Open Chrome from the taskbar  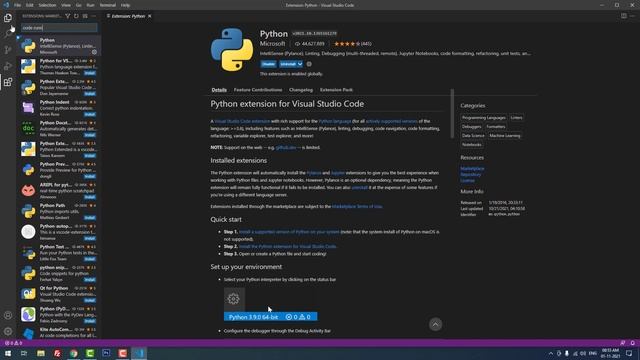(x=73, y=353)
